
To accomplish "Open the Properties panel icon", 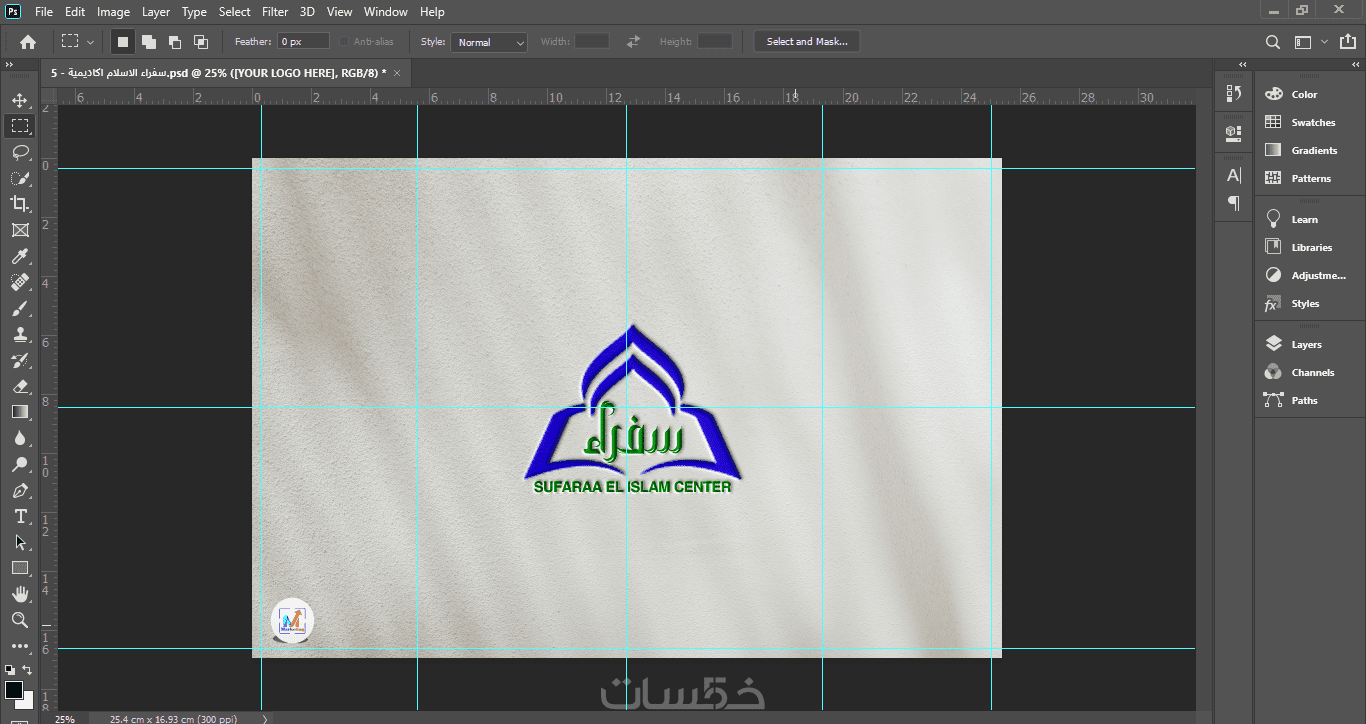I will click(1234, 133).
